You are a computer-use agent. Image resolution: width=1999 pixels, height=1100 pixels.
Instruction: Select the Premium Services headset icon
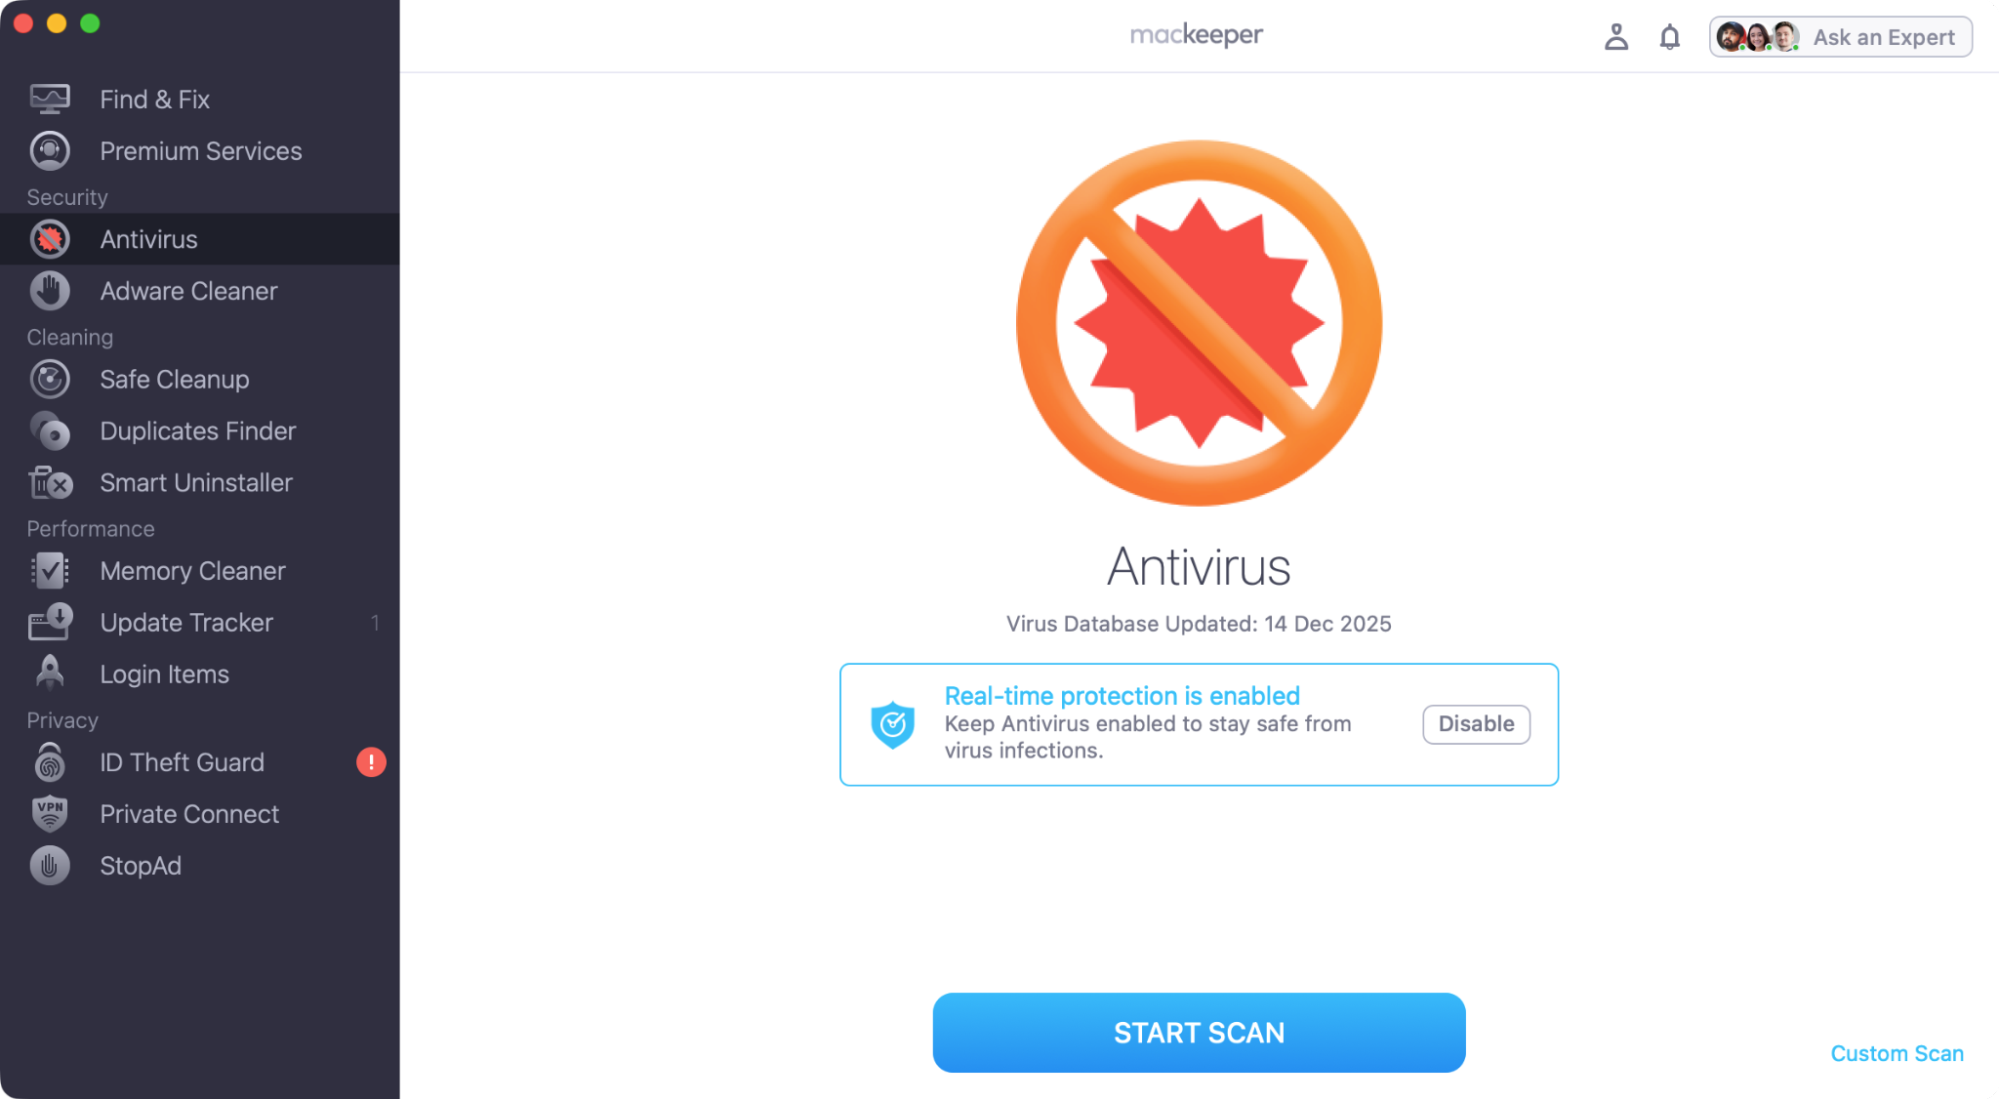point(48,150)
